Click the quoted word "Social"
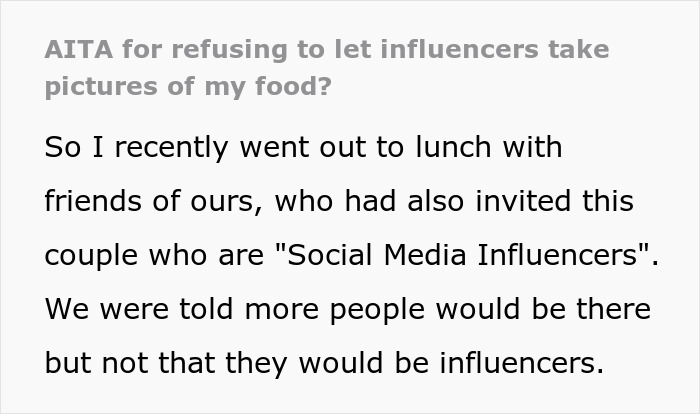The width and height of the screenshot is (700, 414). [321, 256]
